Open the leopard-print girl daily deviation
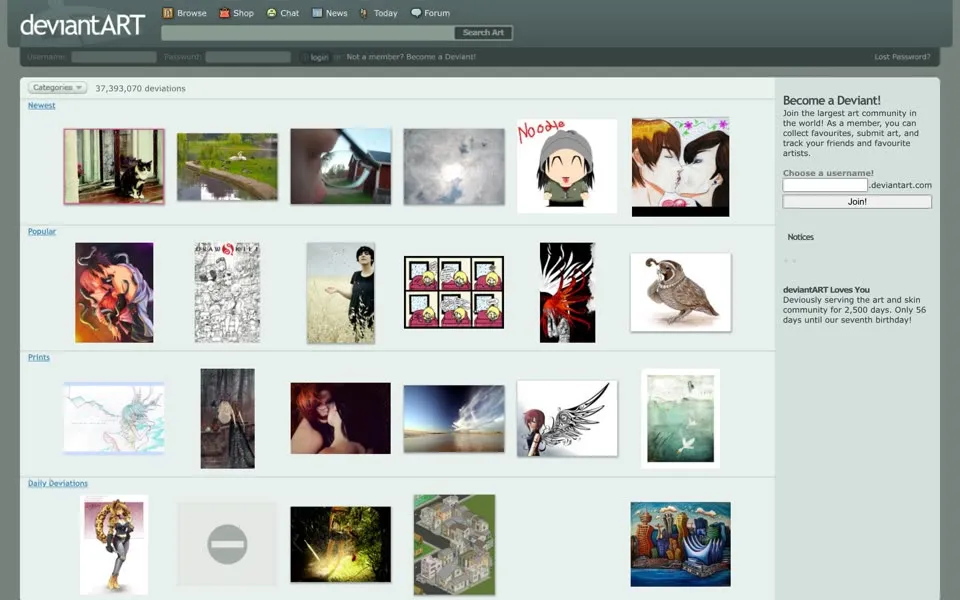960x600 pixels. [x=114, y=545]
